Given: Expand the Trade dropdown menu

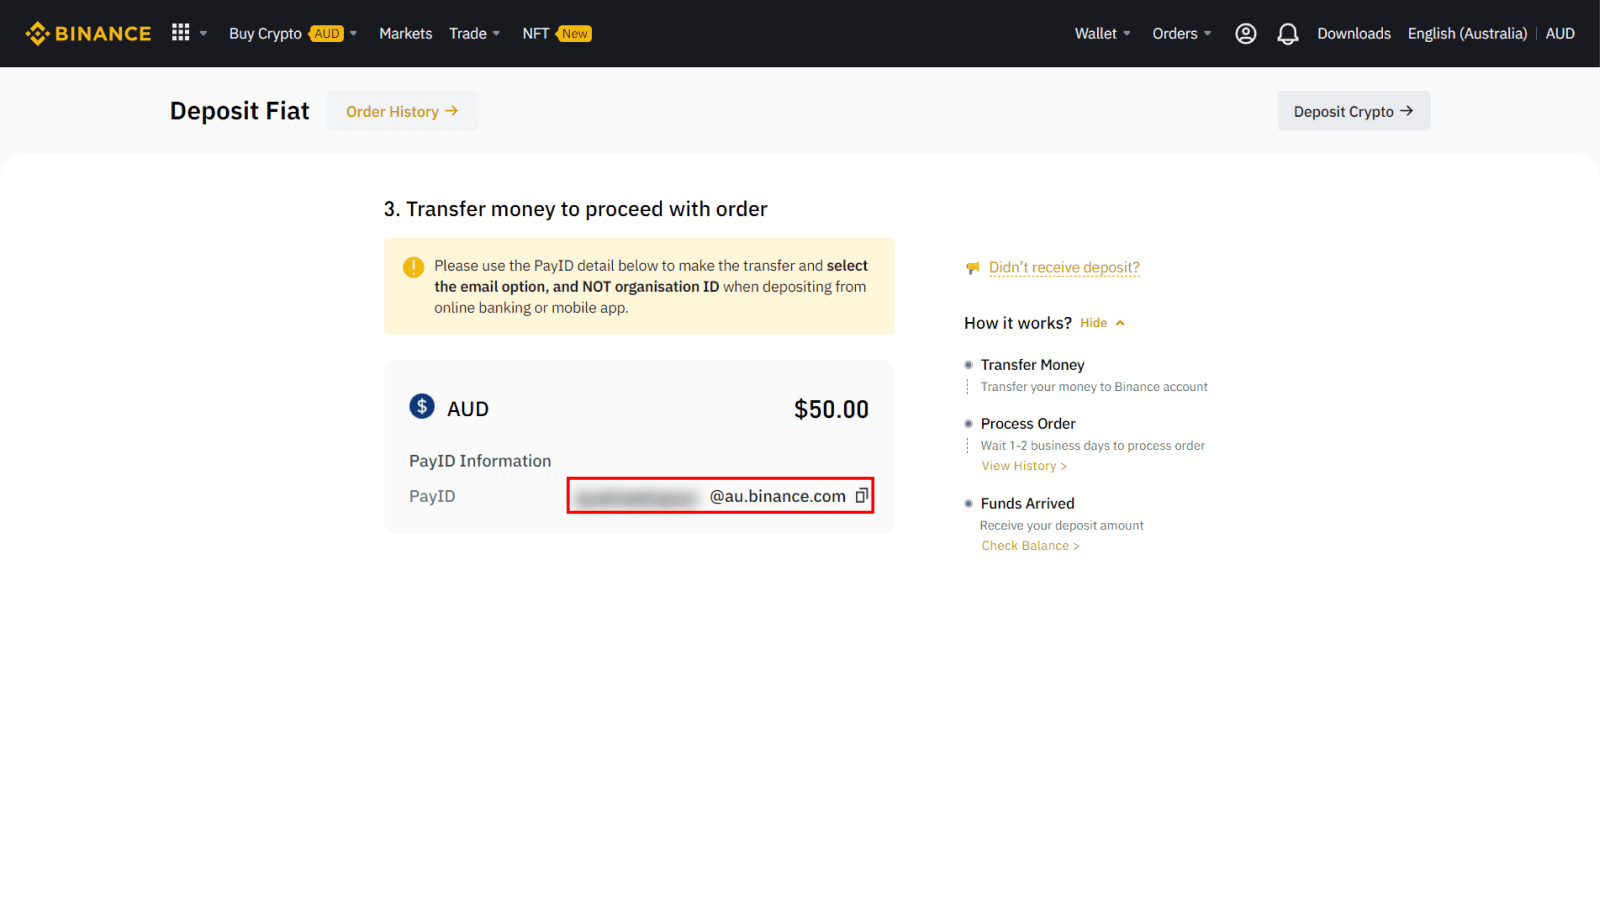Looking at the screenshot, I should coord(474,34).
